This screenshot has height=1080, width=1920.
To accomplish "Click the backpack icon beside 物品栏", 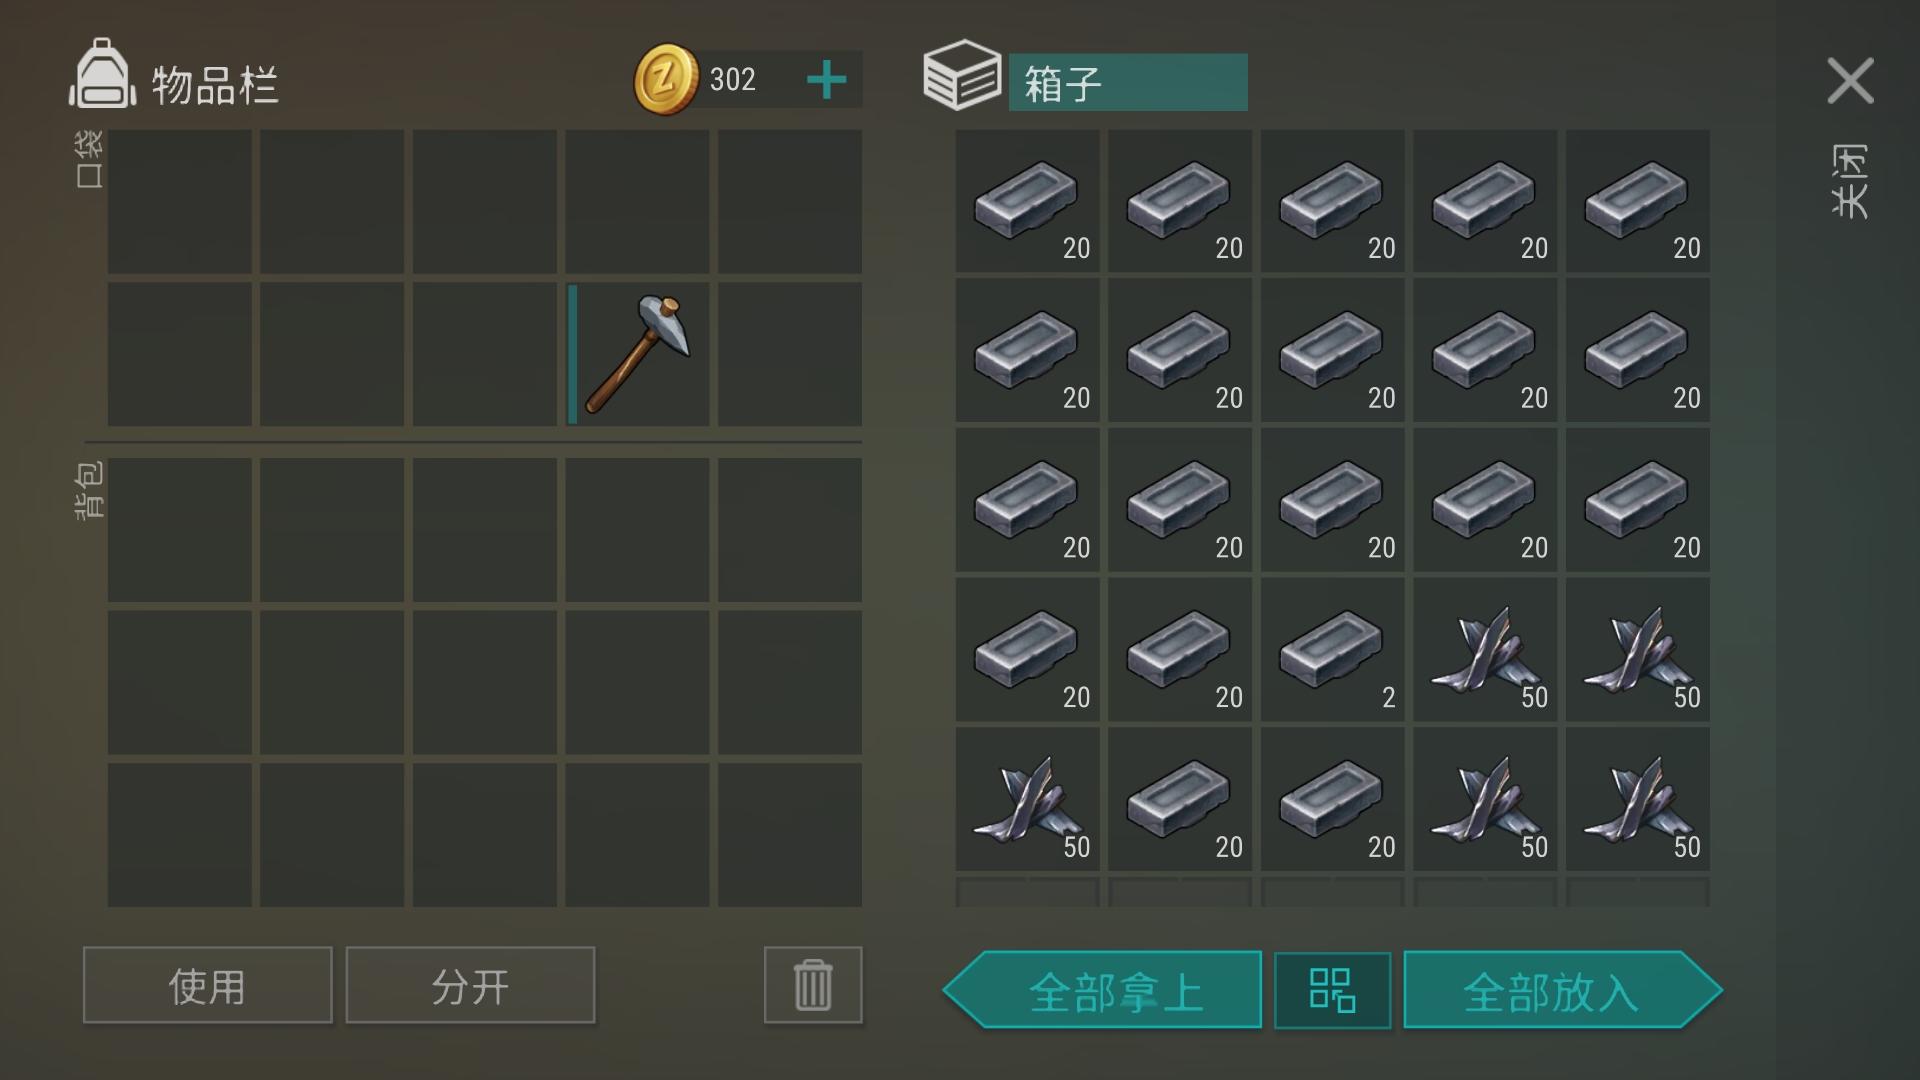I will [x=102, y=73].
